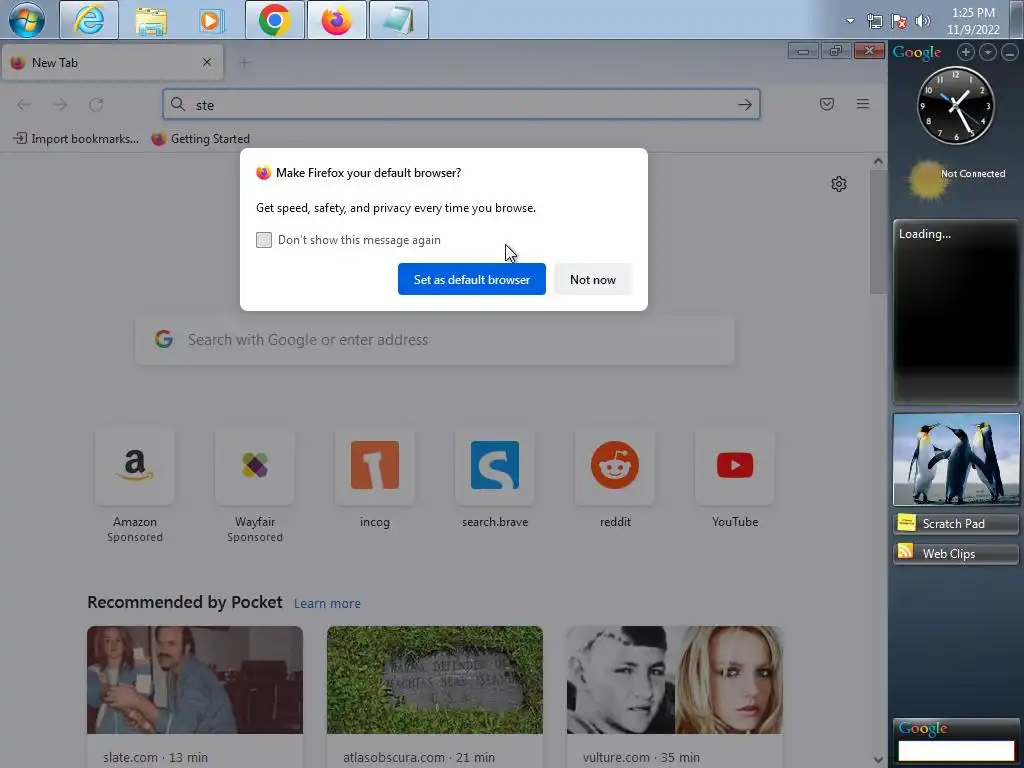Image resolution: width=1024 pixels, height=768 pixels.
Task: Select the Firefox taskbar button
Action: click(337, 20)
